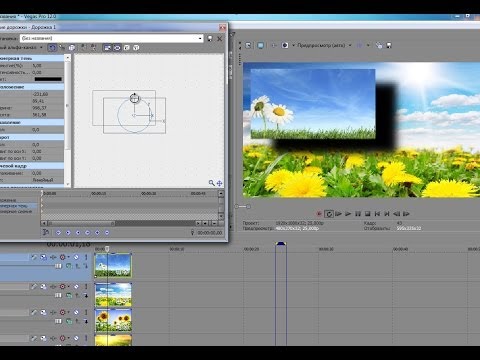Select the 561,58 height value

pos(39,115)
